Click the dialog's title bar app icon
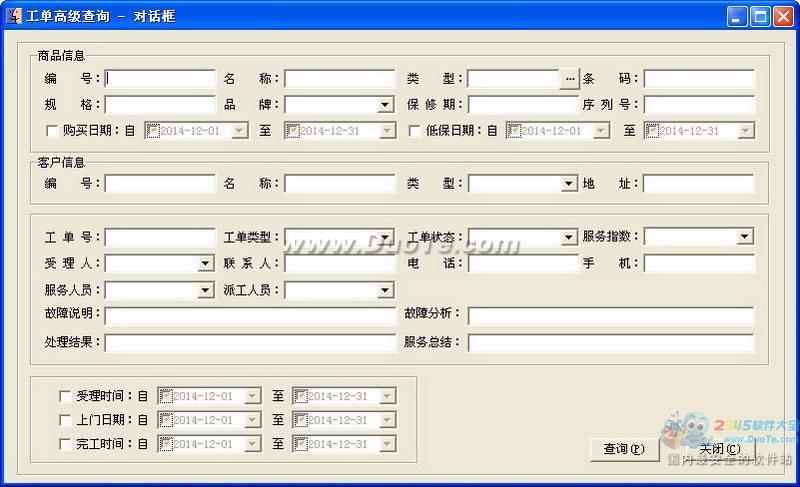The width and height of the screenshot is (800, 487). coord(14,16)
